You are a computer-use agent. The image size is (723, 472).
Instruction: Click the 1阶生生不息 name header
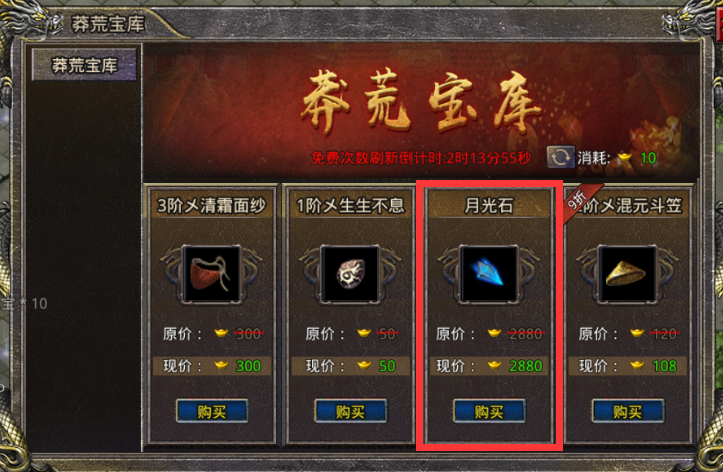(350, 206)
